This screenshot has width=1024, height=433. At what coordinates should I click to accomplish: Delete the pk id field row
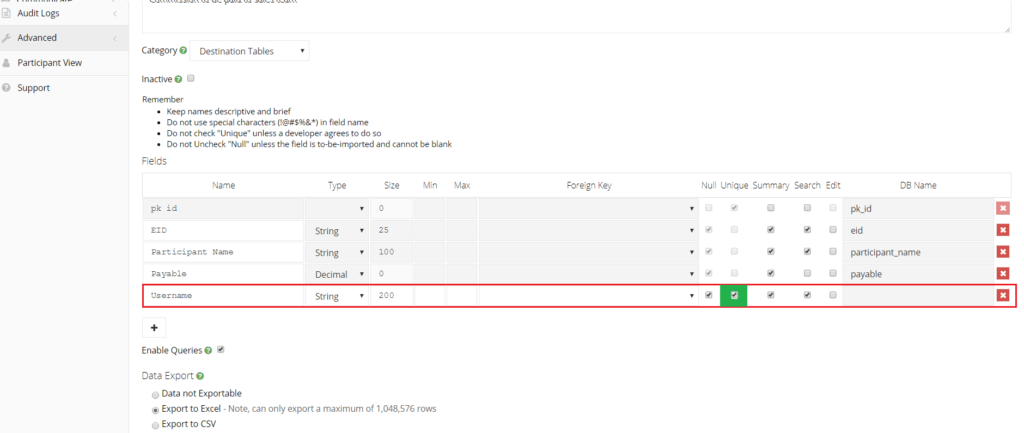tap(1003, 208)
